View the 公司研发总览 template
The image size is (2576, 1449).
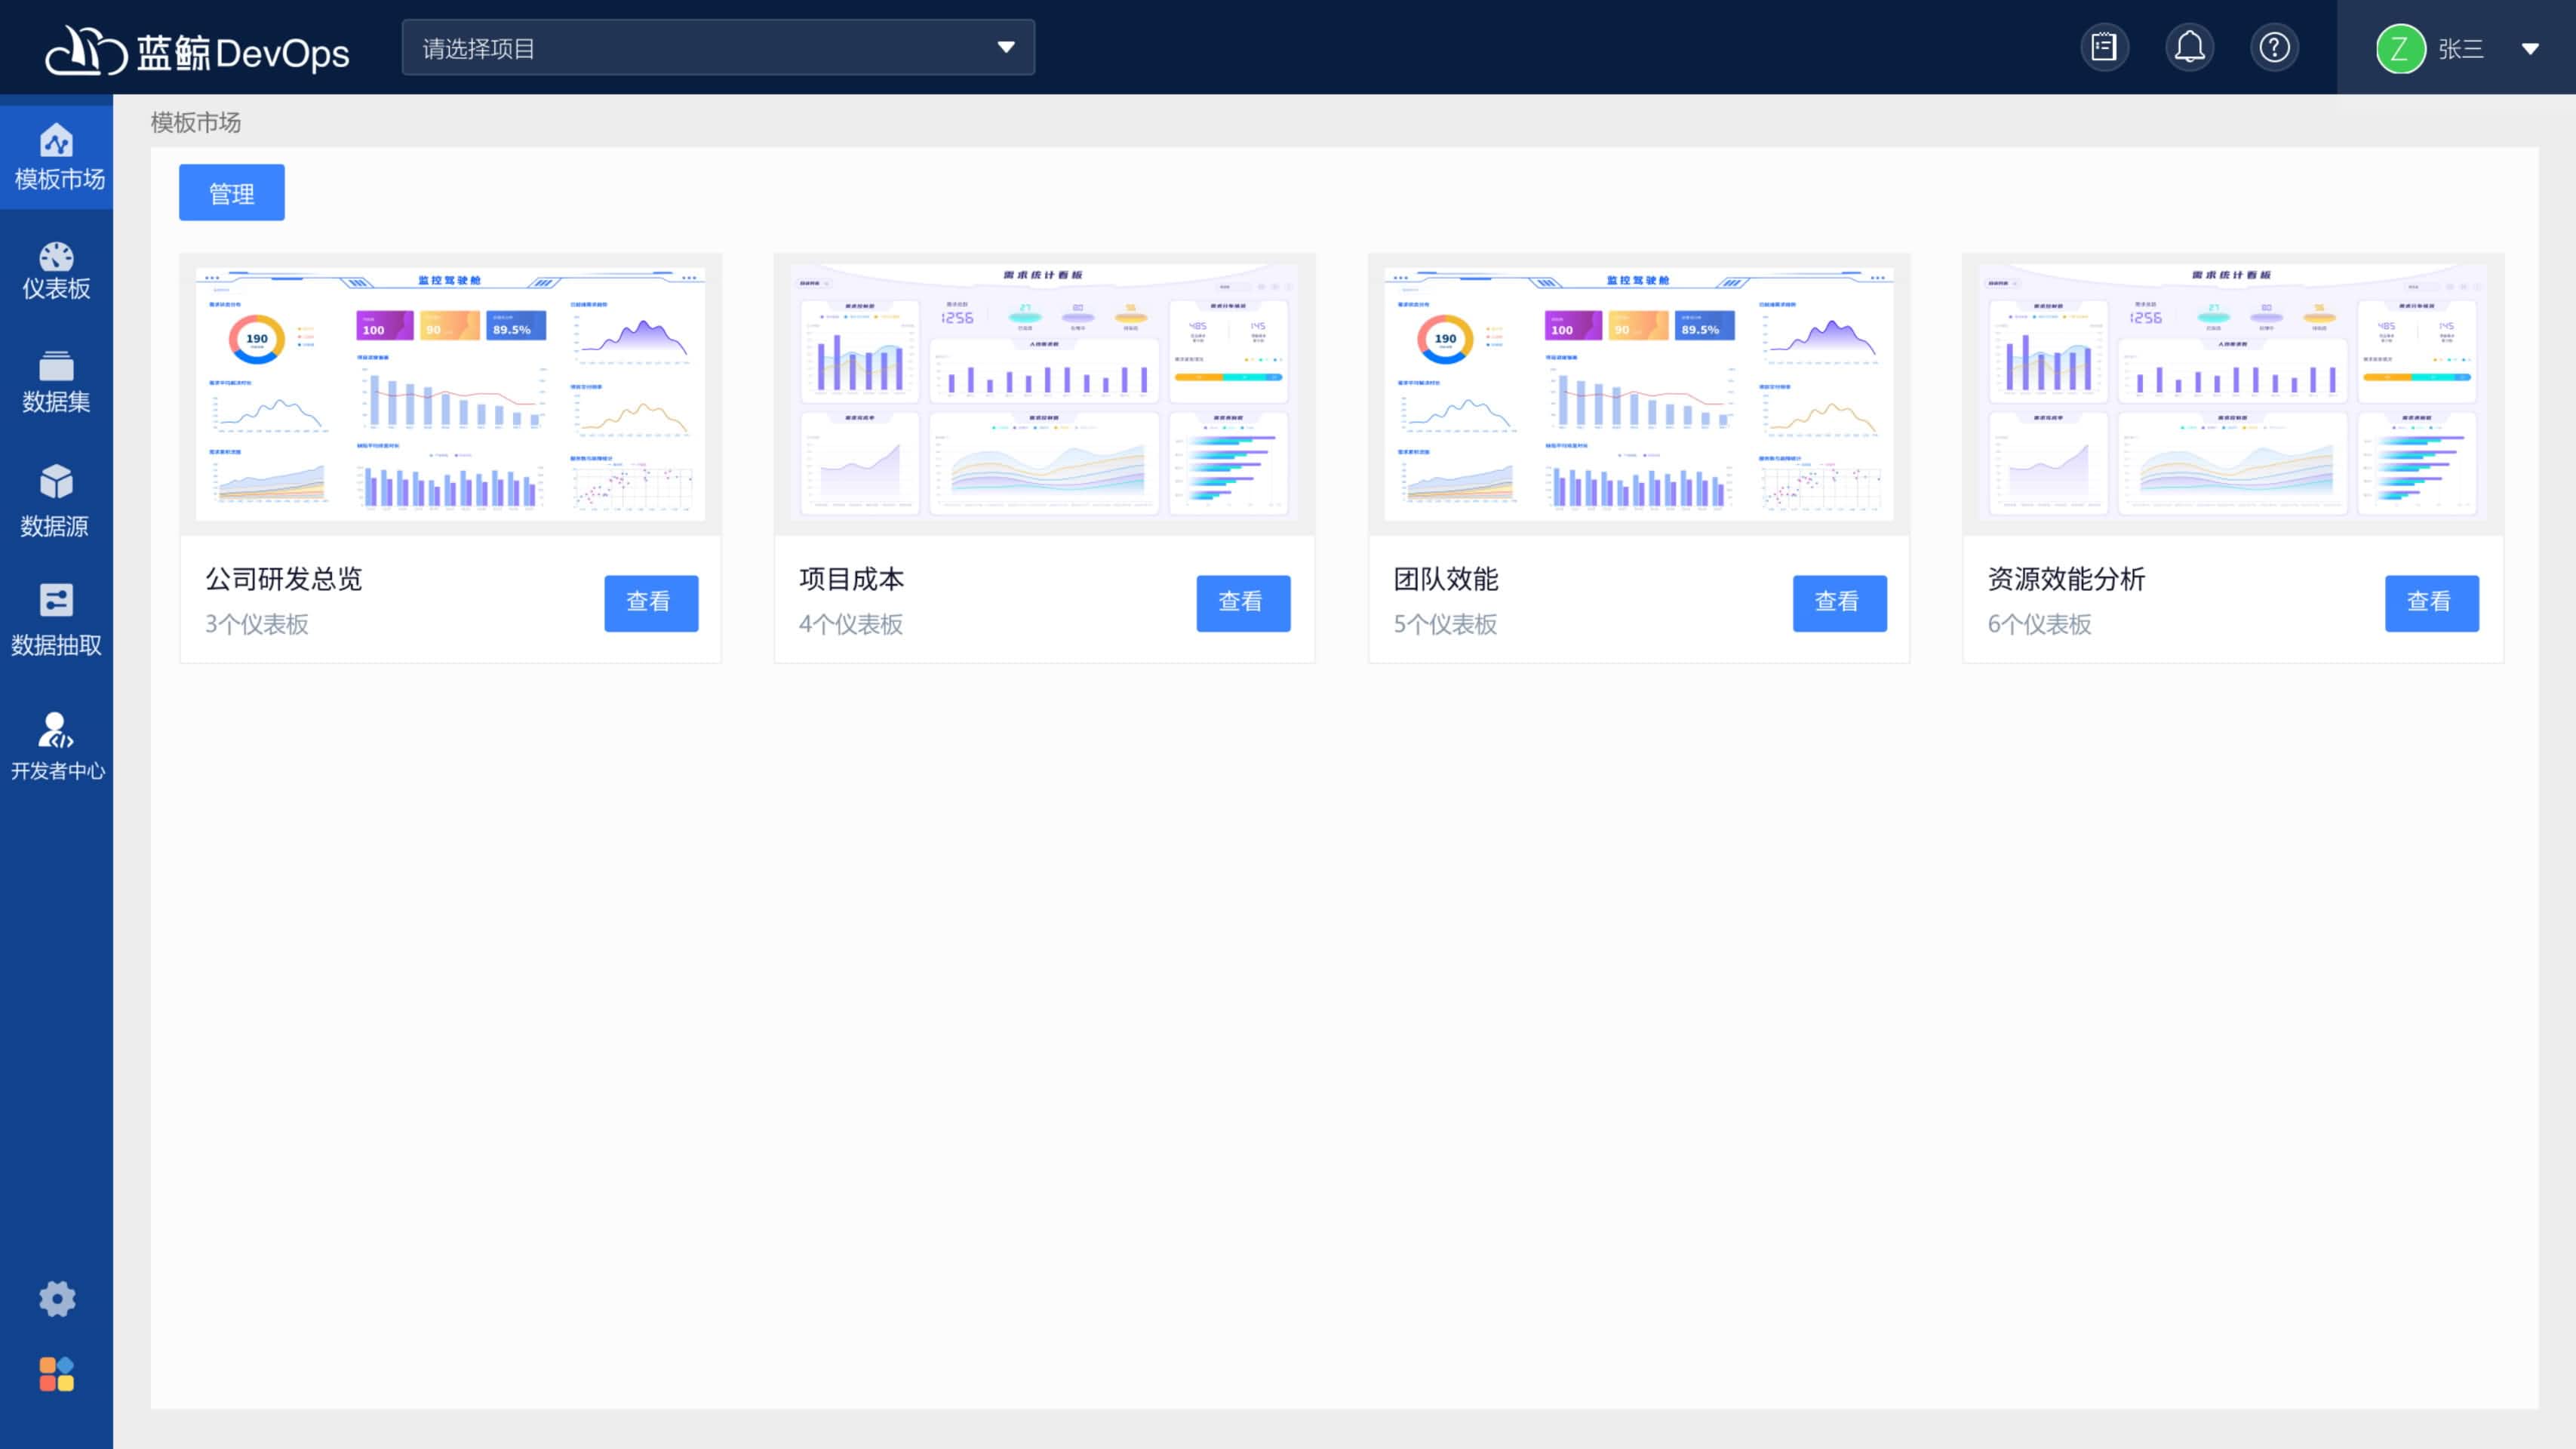(x=650, y=602)
